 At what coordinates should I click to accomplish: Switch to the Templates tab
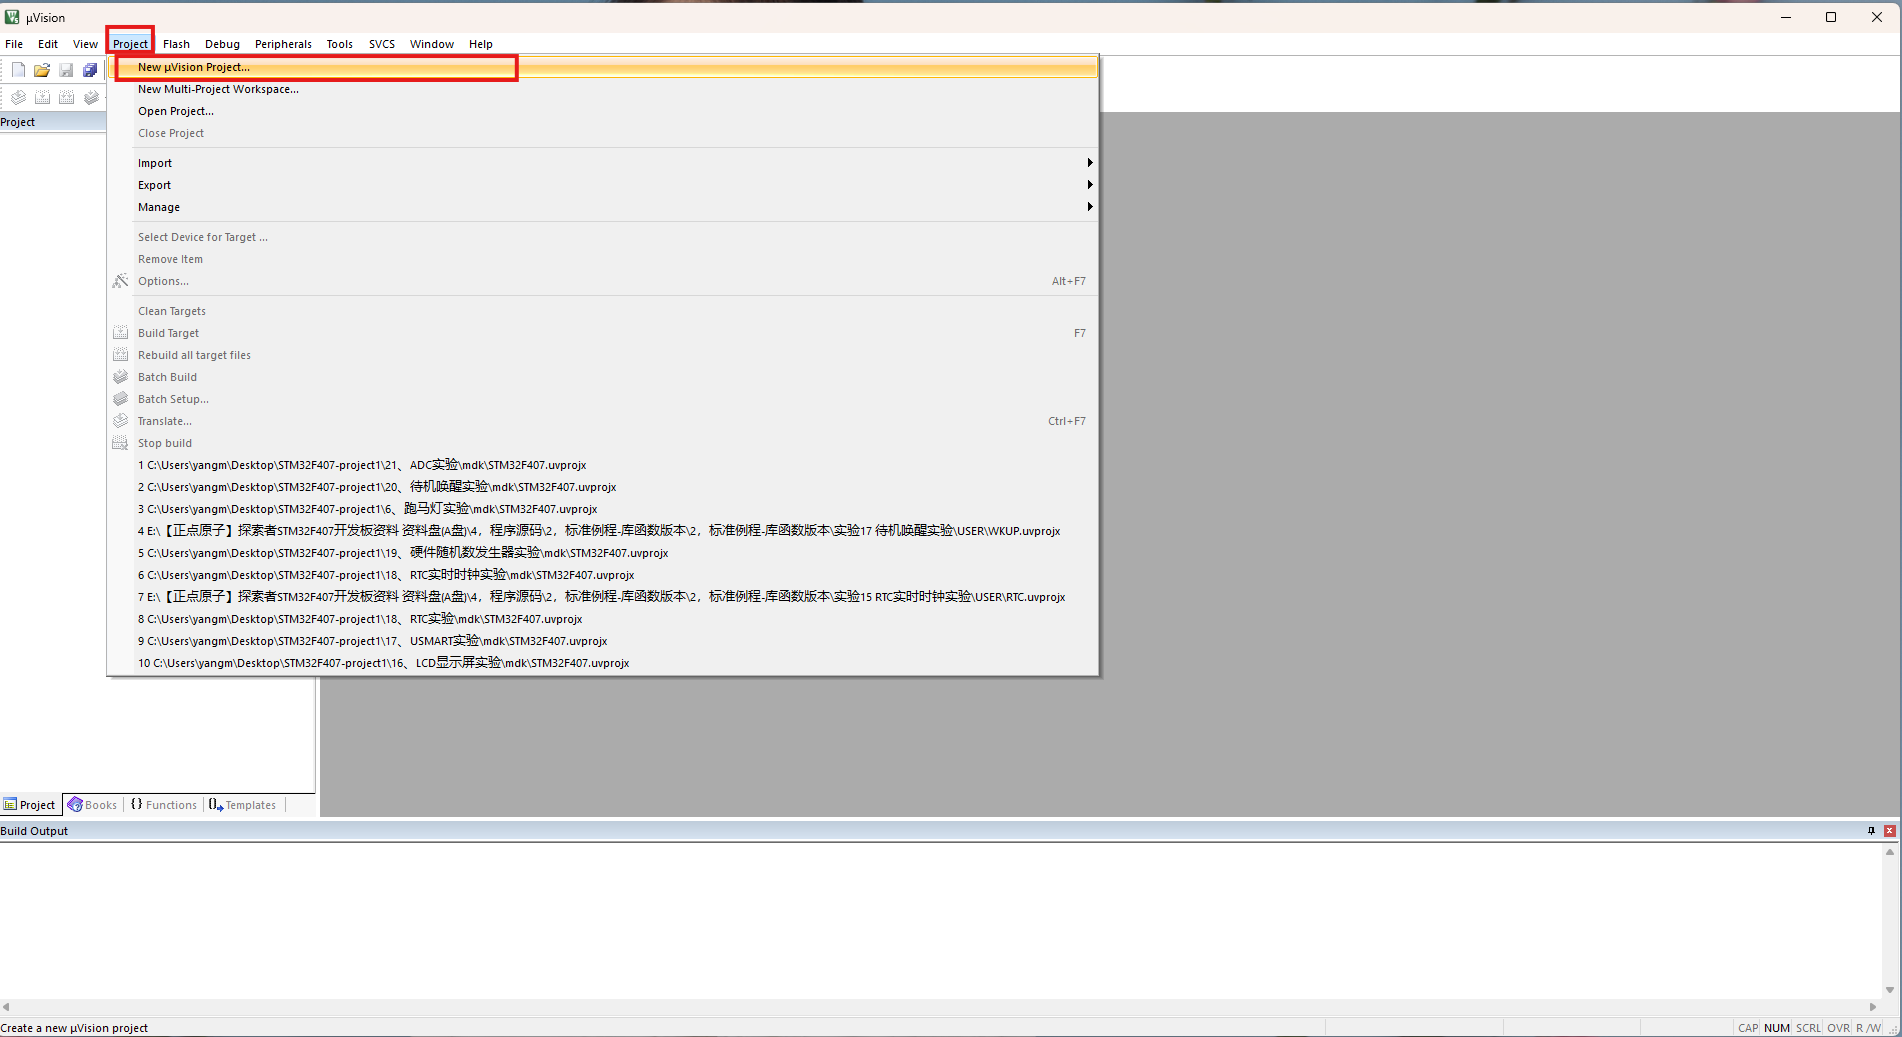tap(243, 805)
